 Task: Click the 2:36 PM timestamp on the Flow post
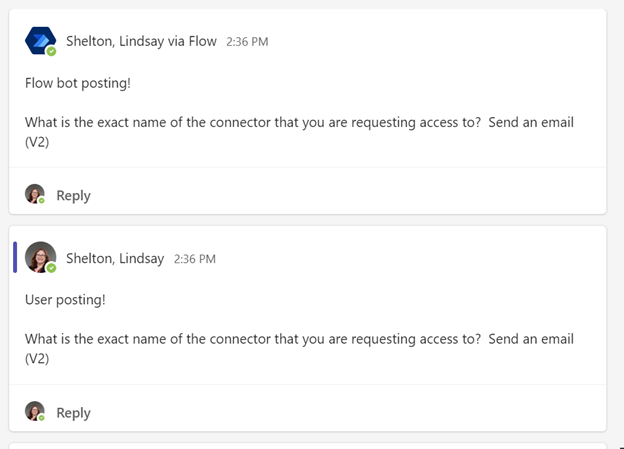247,42
